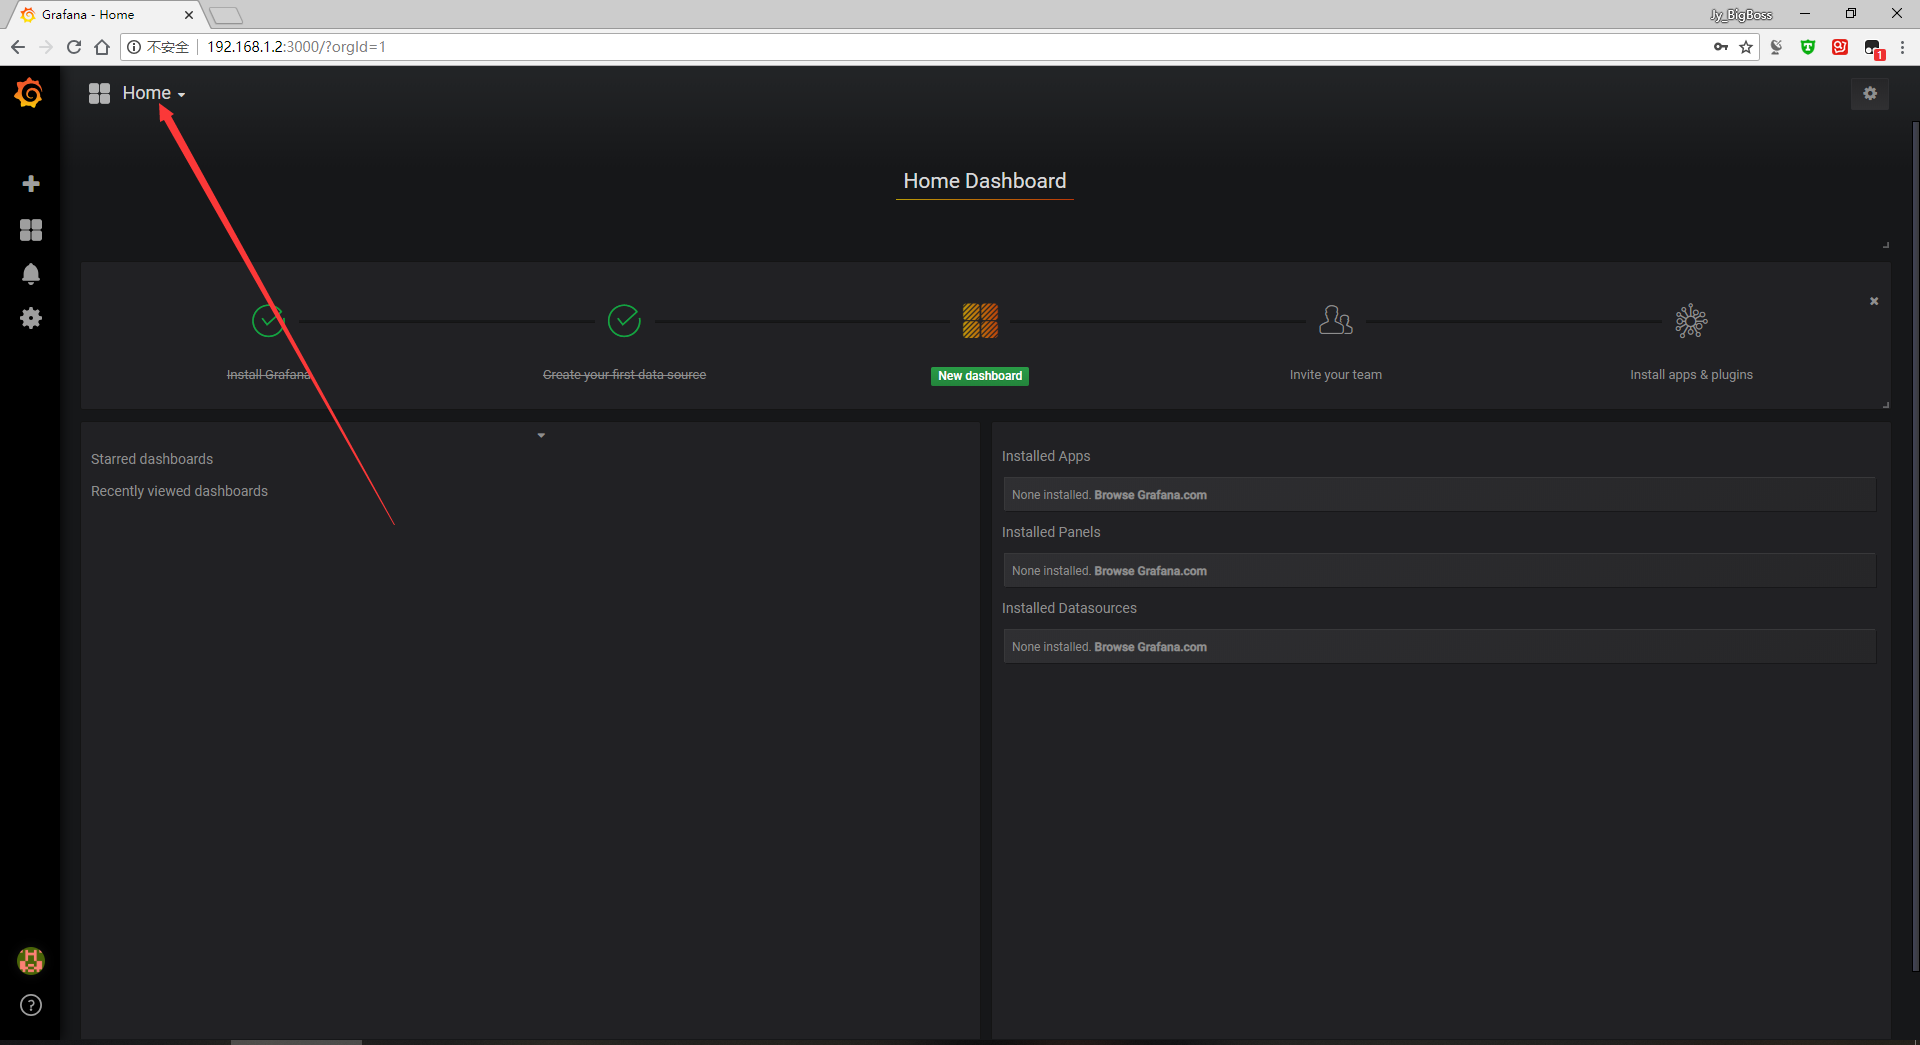Viewport: 1920px width, 1045px height.
Task: Open the user avatar profile menu
Action: coord(31,961)
